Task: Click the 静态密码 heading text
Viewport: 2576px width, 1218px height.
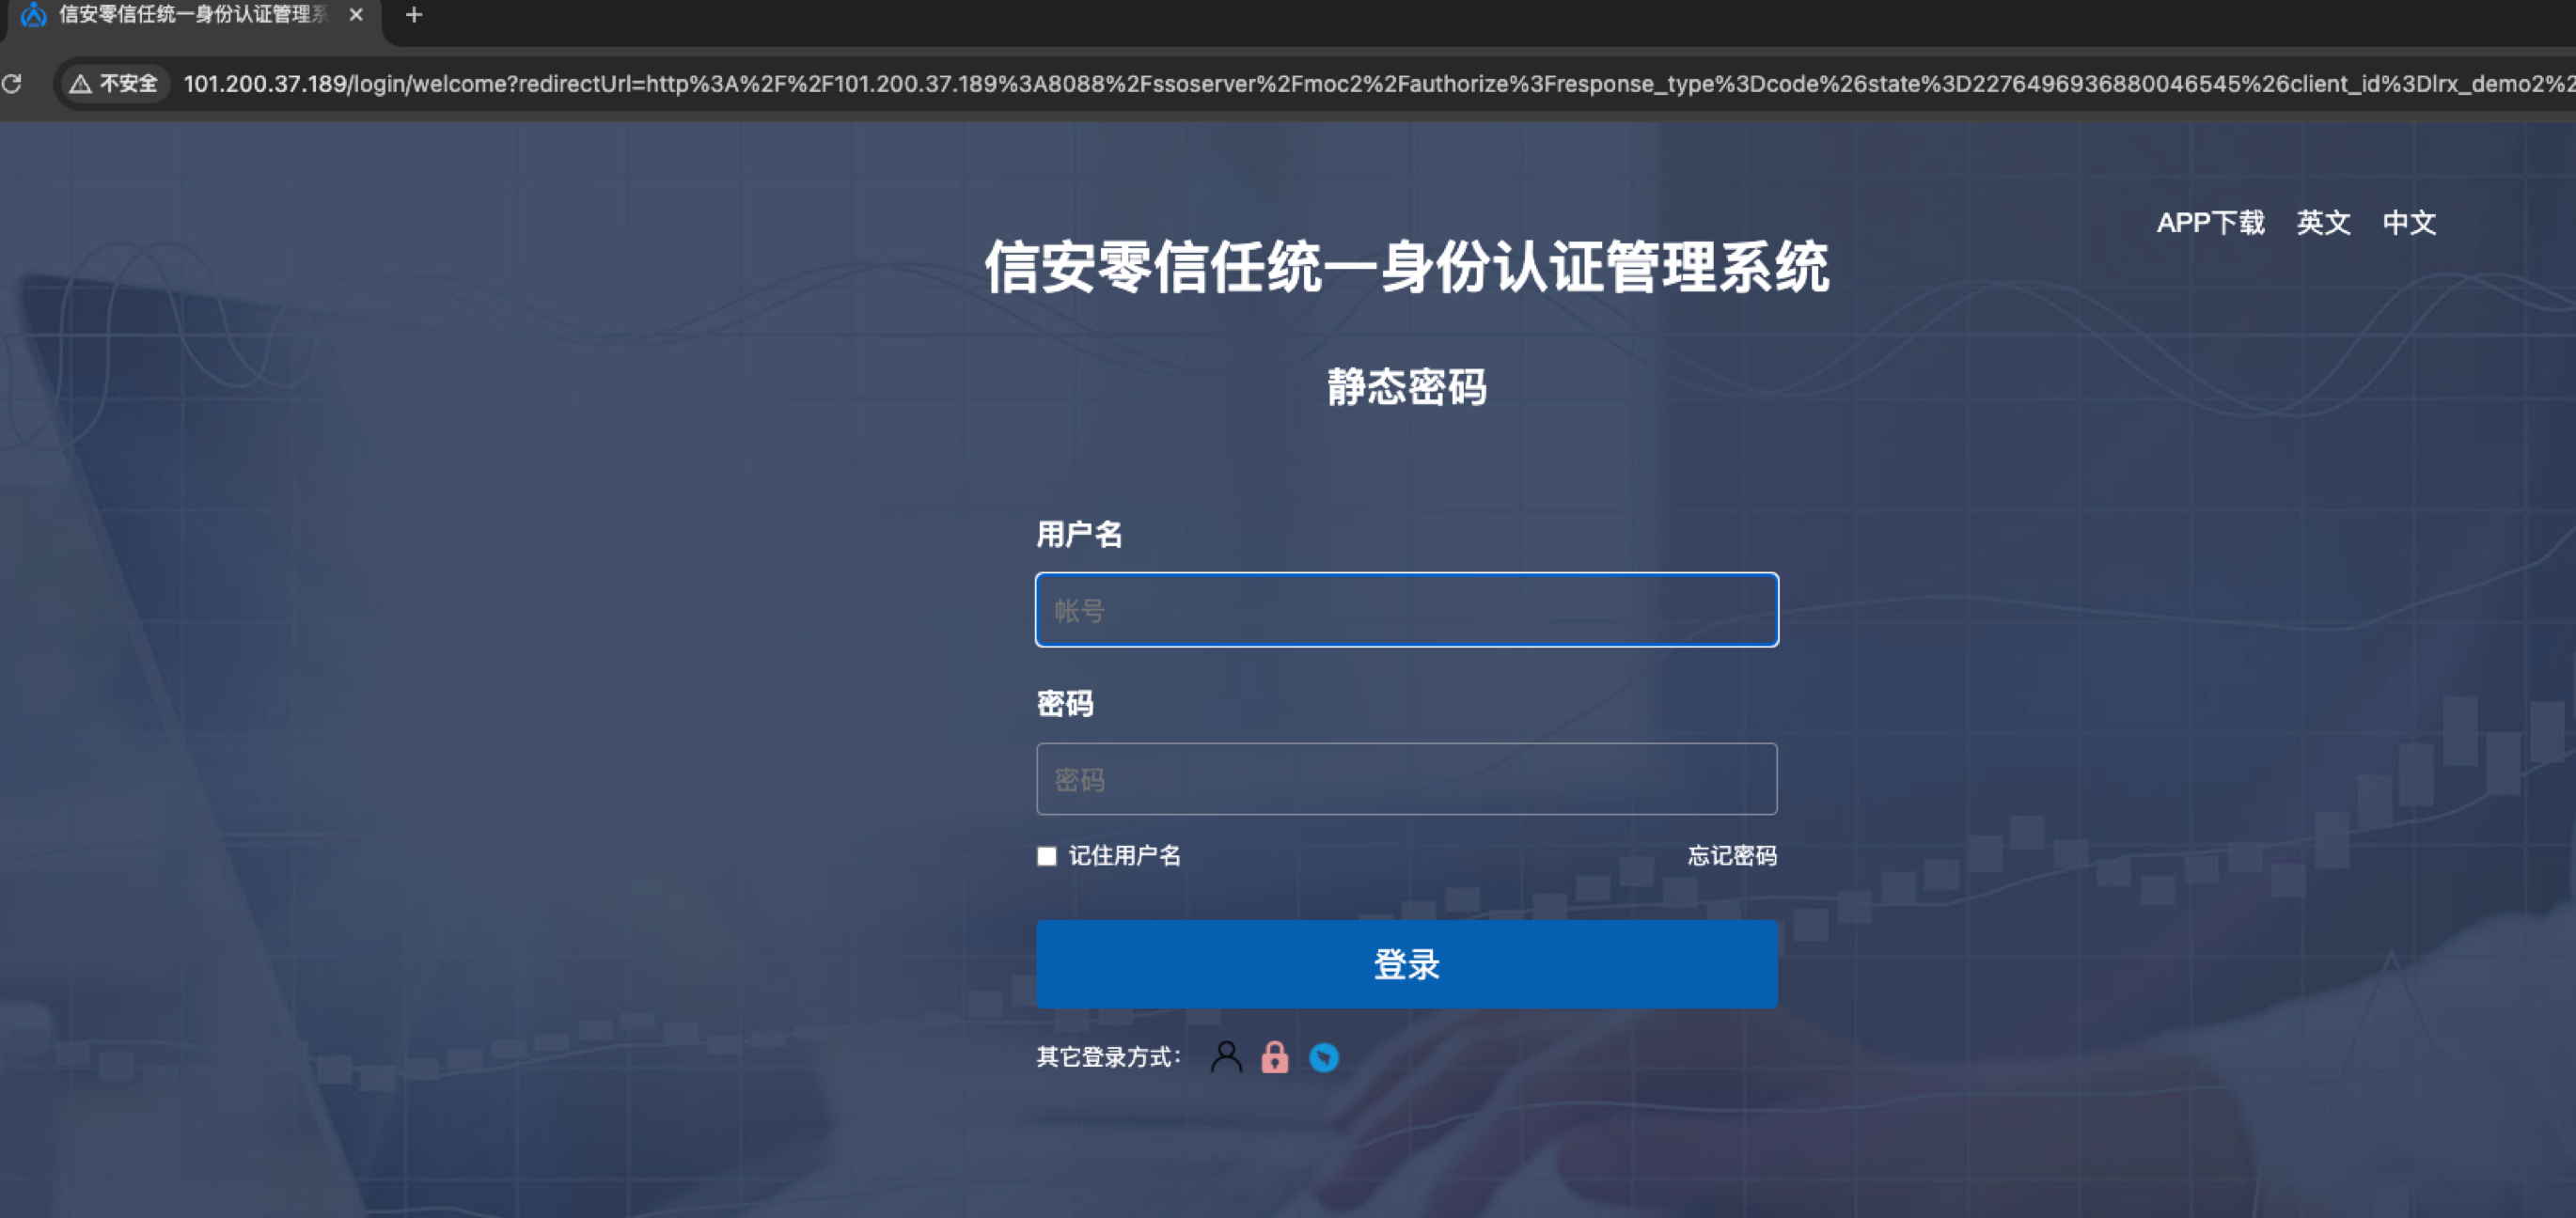Action: coord(1406,387)
